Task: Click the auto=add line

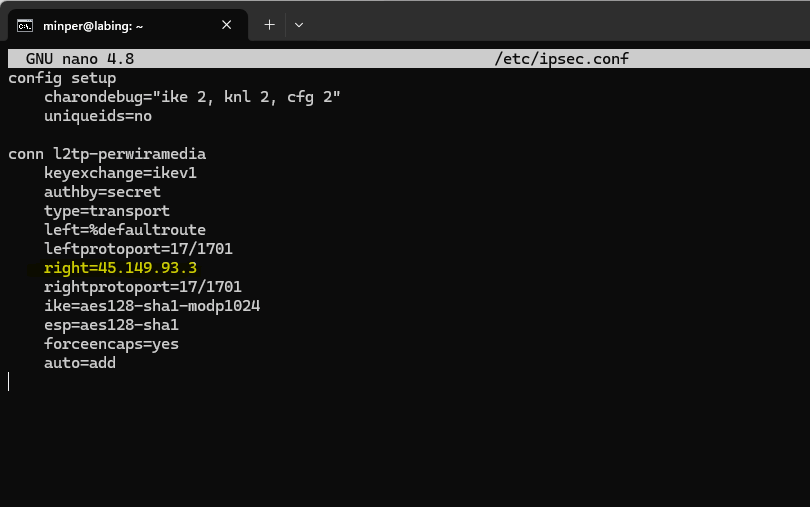Action: pos(80,363)
